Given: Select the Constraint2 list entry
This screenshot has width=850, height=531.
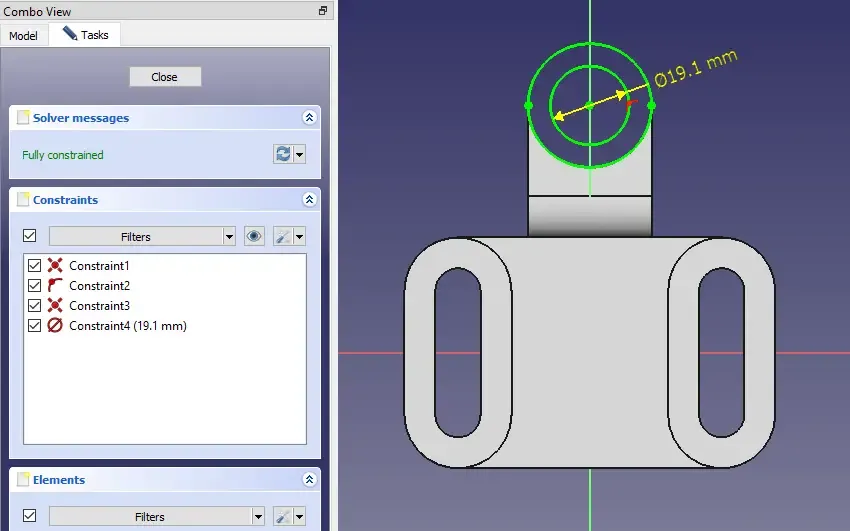Looking at the screenshot, I should 99,286.
